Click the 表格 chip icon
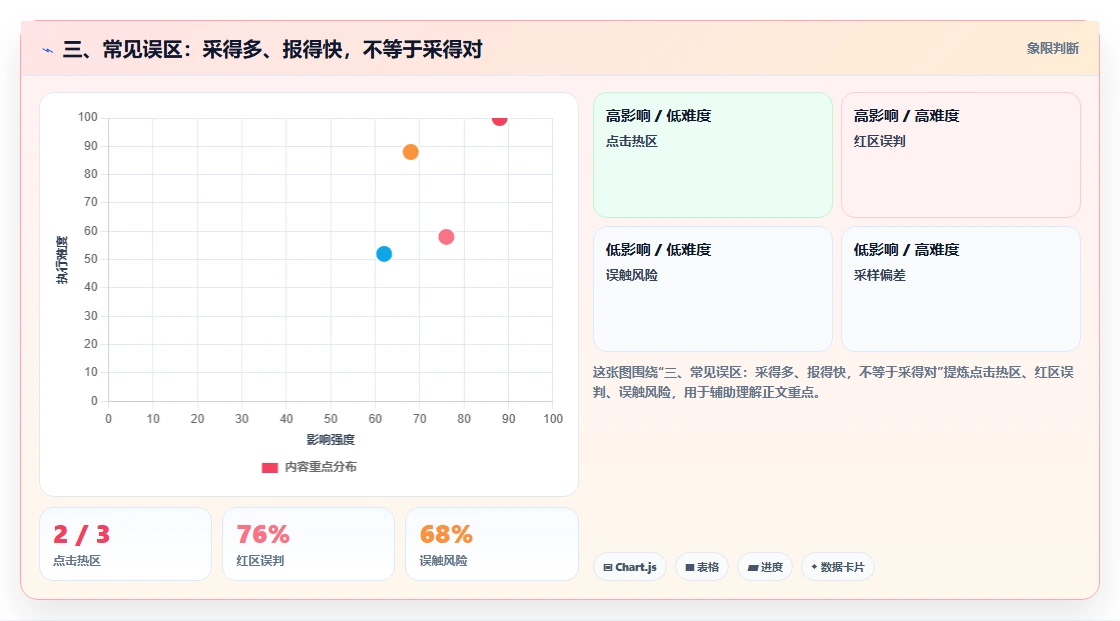The width and height of the screenshot is (1120, 621). click(690, 567)
